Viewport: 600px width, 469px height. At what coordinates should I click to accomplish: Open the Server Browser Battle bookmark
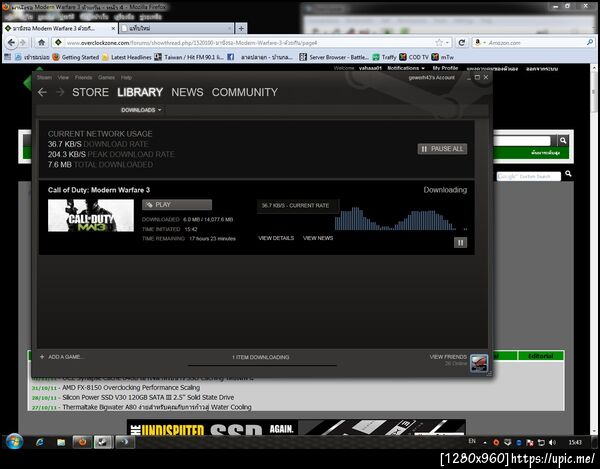pyautogui.click(x=334, y=57)
